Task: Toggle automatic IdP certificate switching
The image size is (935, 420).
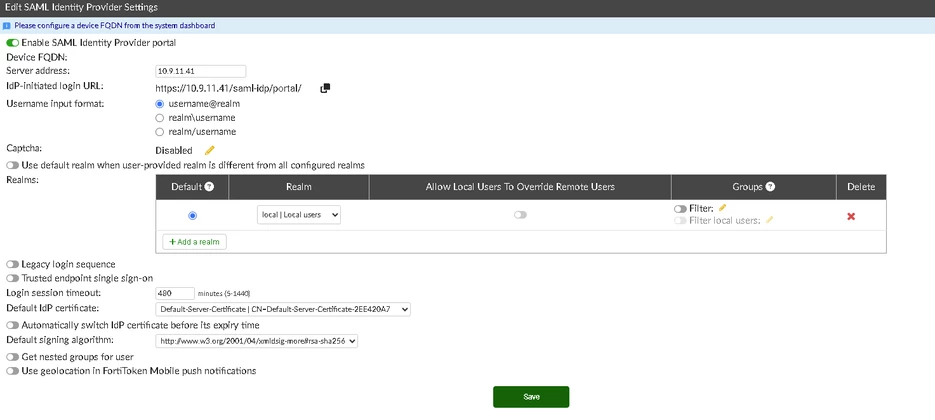Action: [x=13, y=325]
